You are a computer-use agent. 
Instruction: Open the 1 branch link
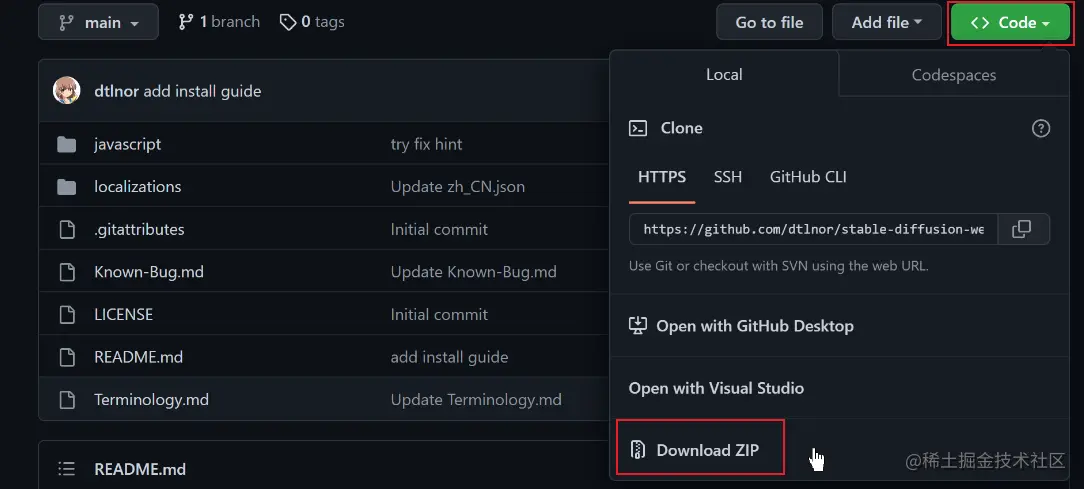pos(219,22)
